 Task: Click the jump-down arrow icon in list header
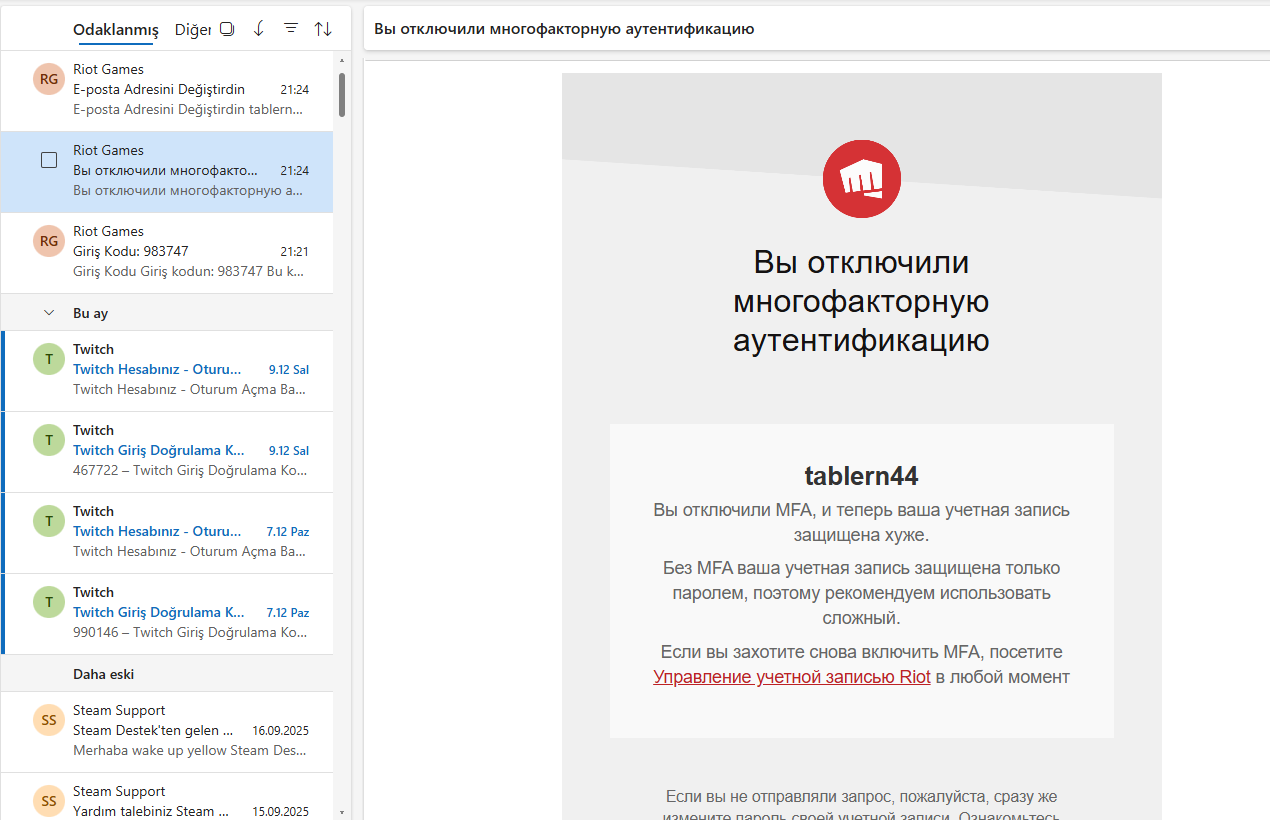click(259, 29)
